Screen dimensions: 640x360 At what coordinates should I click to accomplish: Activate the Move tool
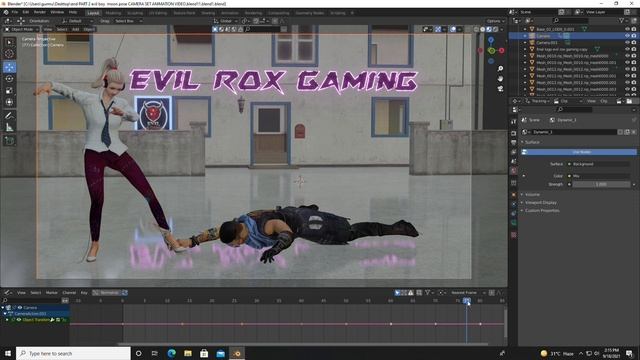[x=9, y=67]
